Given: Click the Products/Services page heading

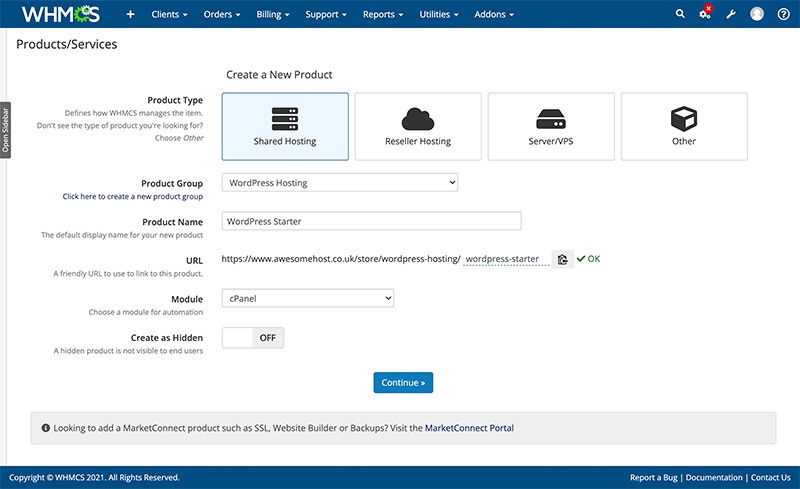Looking at the screenshot, I should point(67,44).
